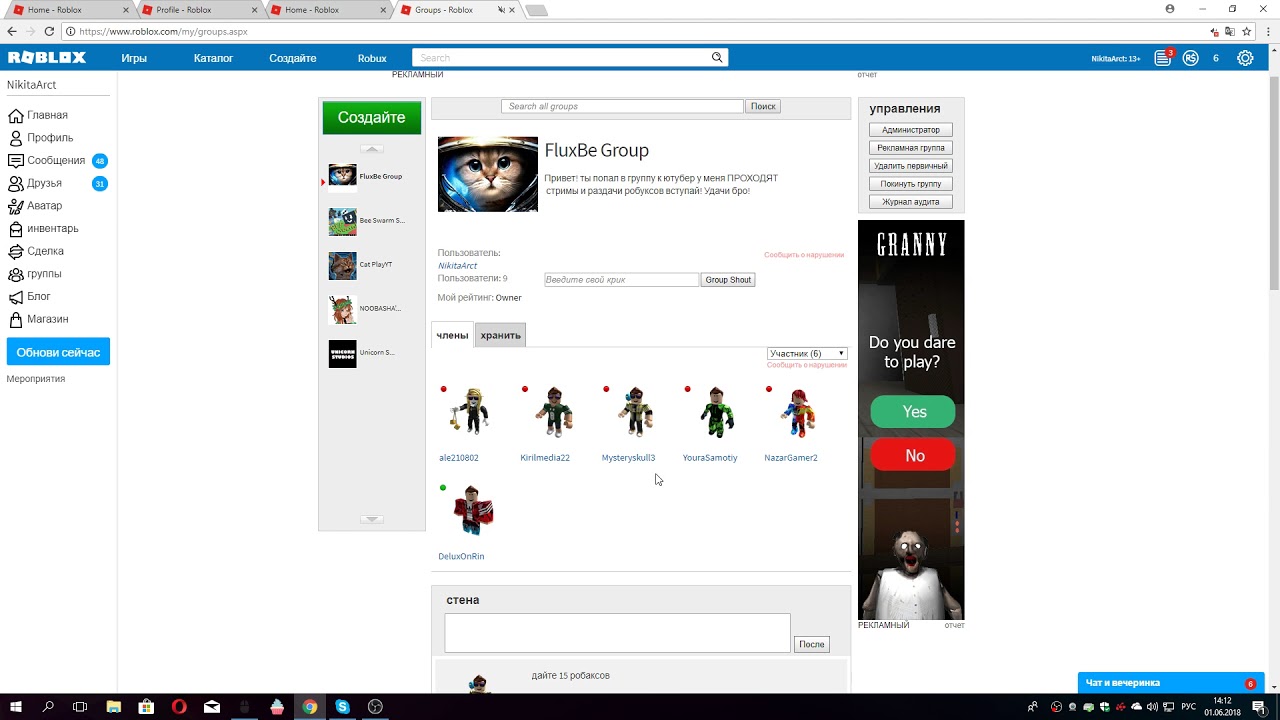Open инвентарь inventory icon in sidebar
1280x720 pixels.
(16, 228)
